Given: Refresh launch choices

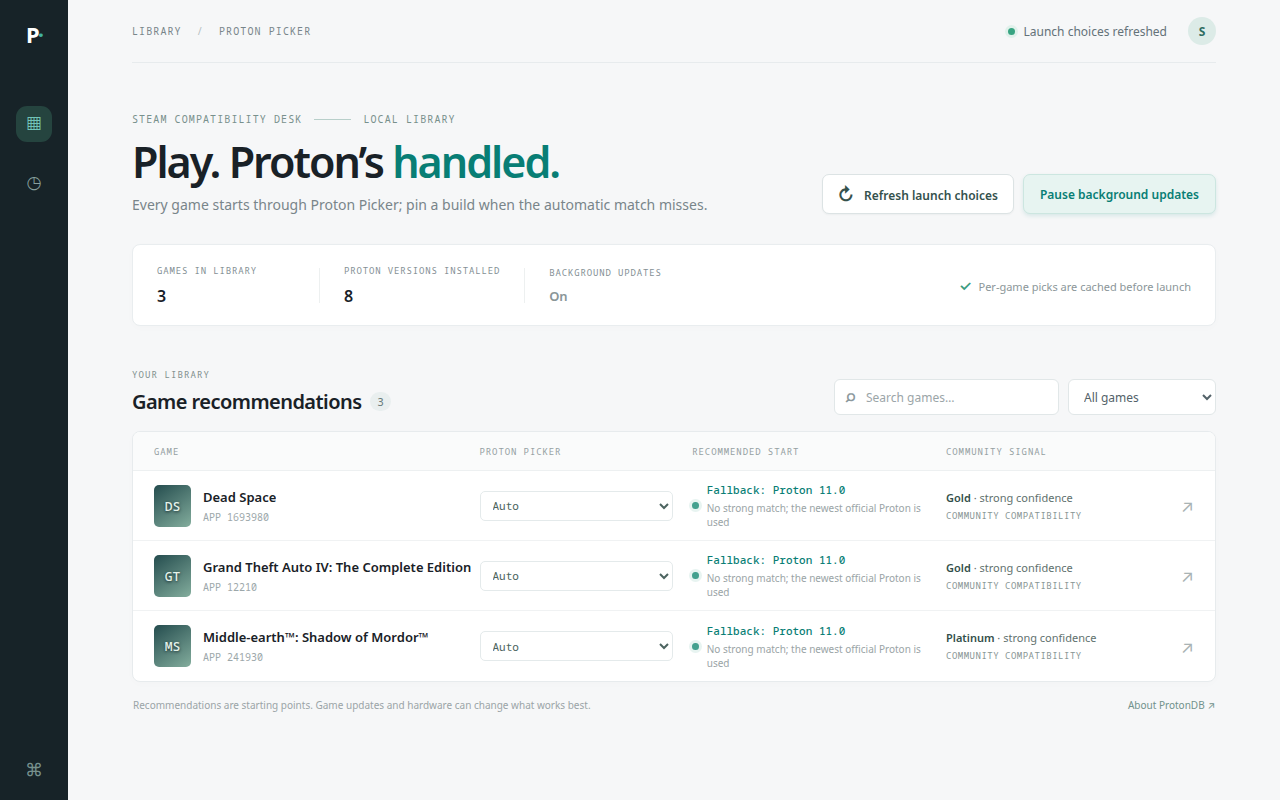Looking at the screenshot, I should (918, 195).
